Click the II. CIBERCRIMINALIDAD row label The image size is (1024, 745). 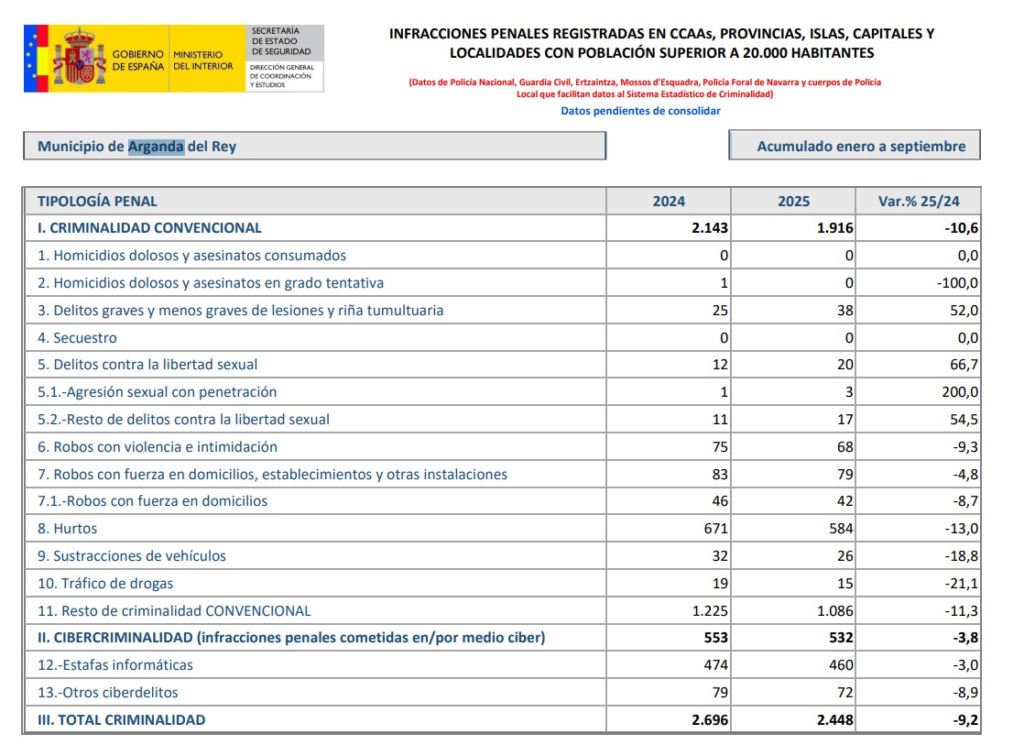pyautogui.click(x=291, y=638)
